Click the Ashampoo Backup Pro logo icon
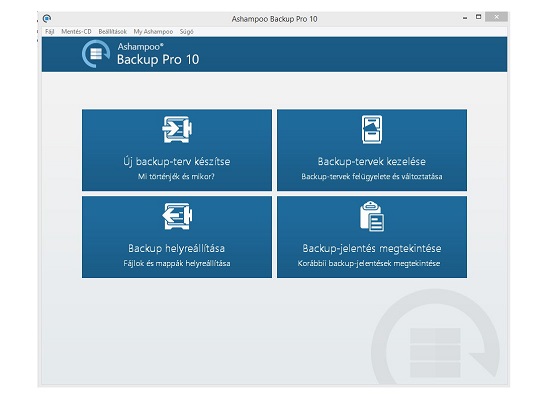 (x=96, y=54)
